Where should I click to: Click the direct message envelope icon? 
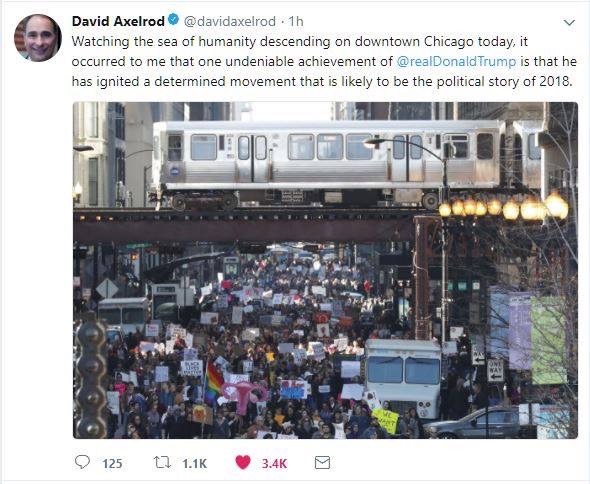[322, 463]
